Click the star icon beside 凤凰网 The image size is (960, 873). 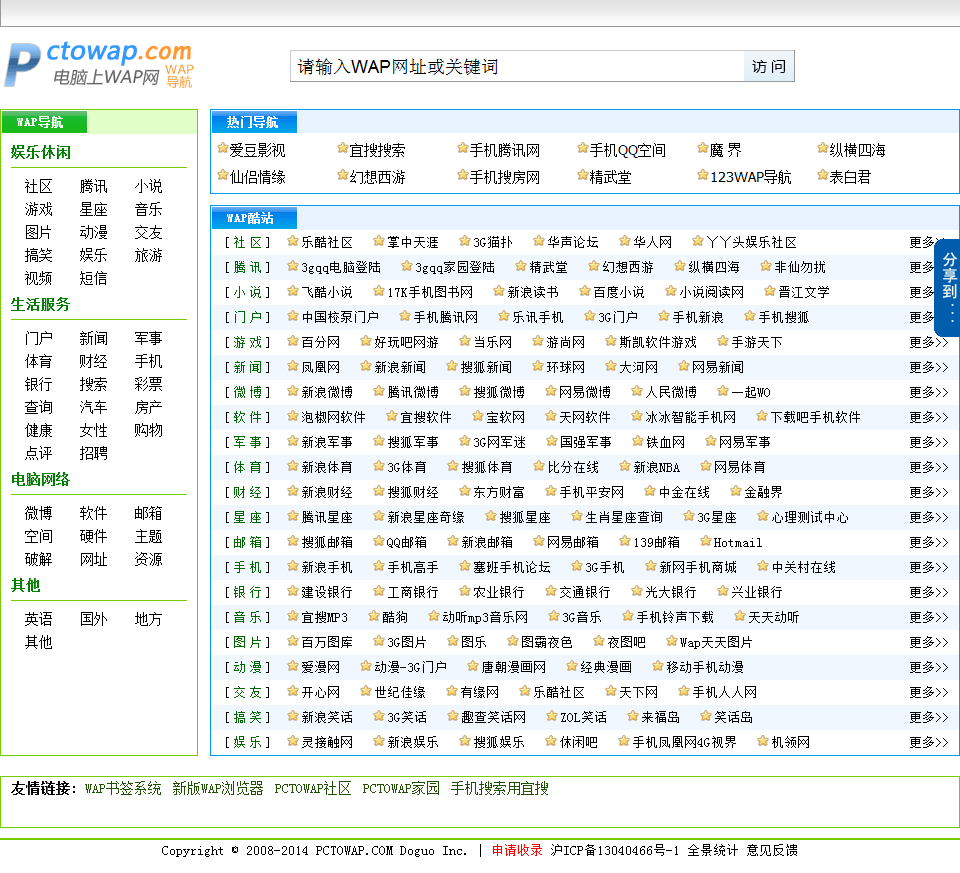293,367
